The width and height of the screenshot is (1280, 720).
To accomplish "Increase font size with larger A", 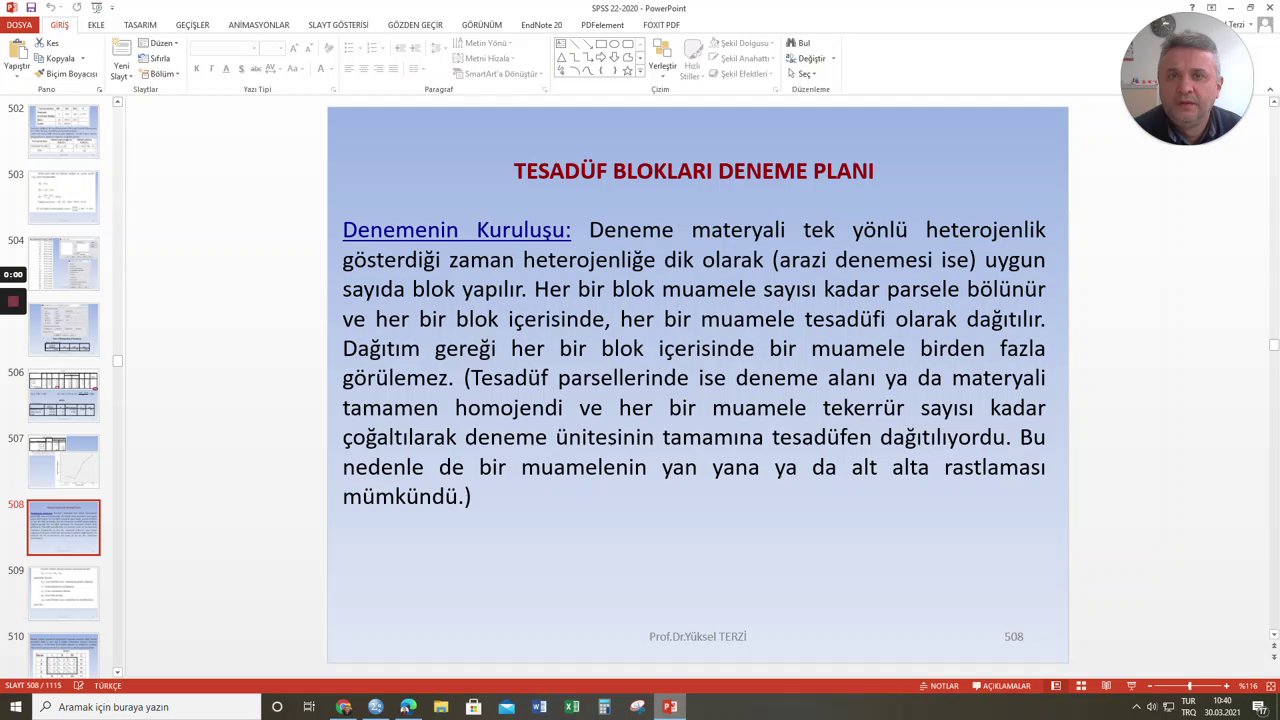I will coord(293,48).
